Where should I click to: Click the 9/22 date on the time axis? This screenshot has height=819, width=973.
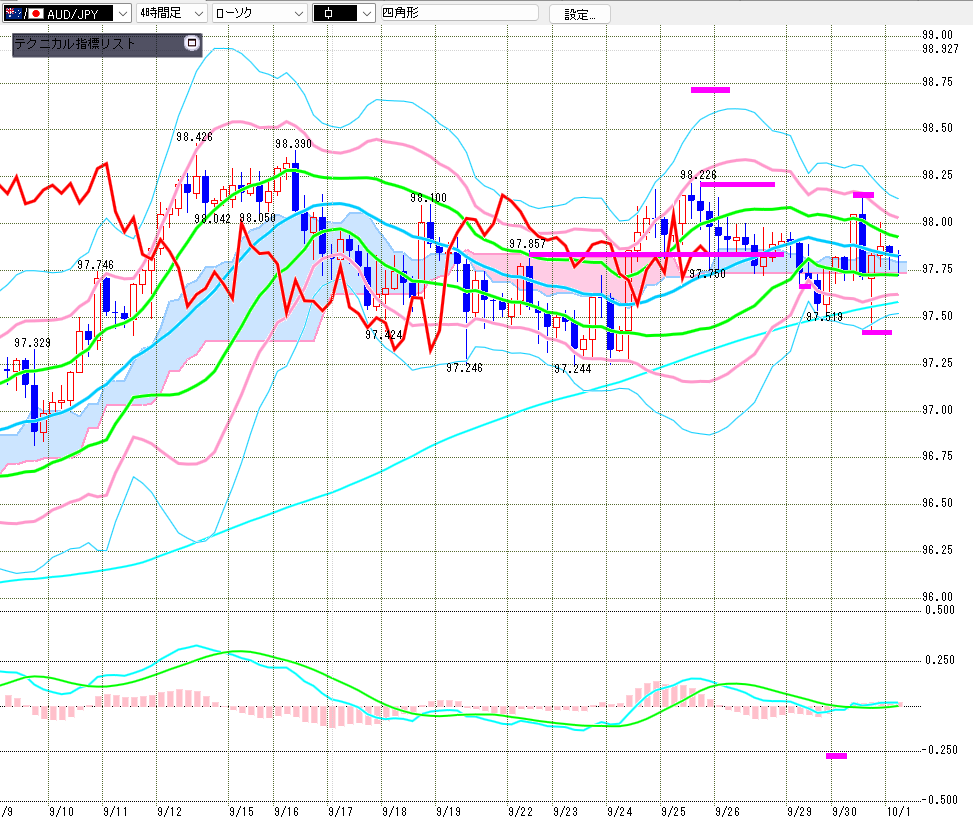click(520, 810)
